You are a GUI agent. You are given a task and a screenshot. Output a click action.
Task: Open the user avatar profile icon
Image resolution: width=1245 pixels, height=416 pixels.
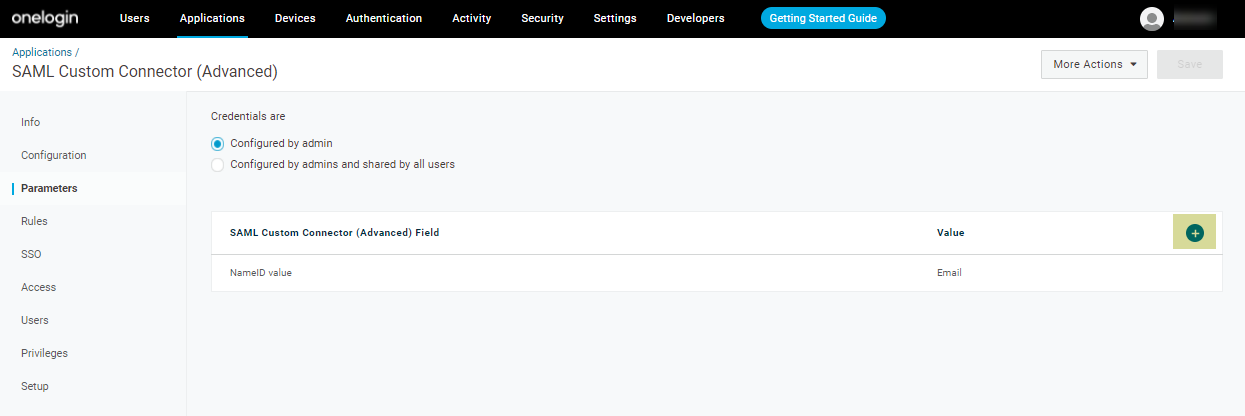click(1152, 19)
